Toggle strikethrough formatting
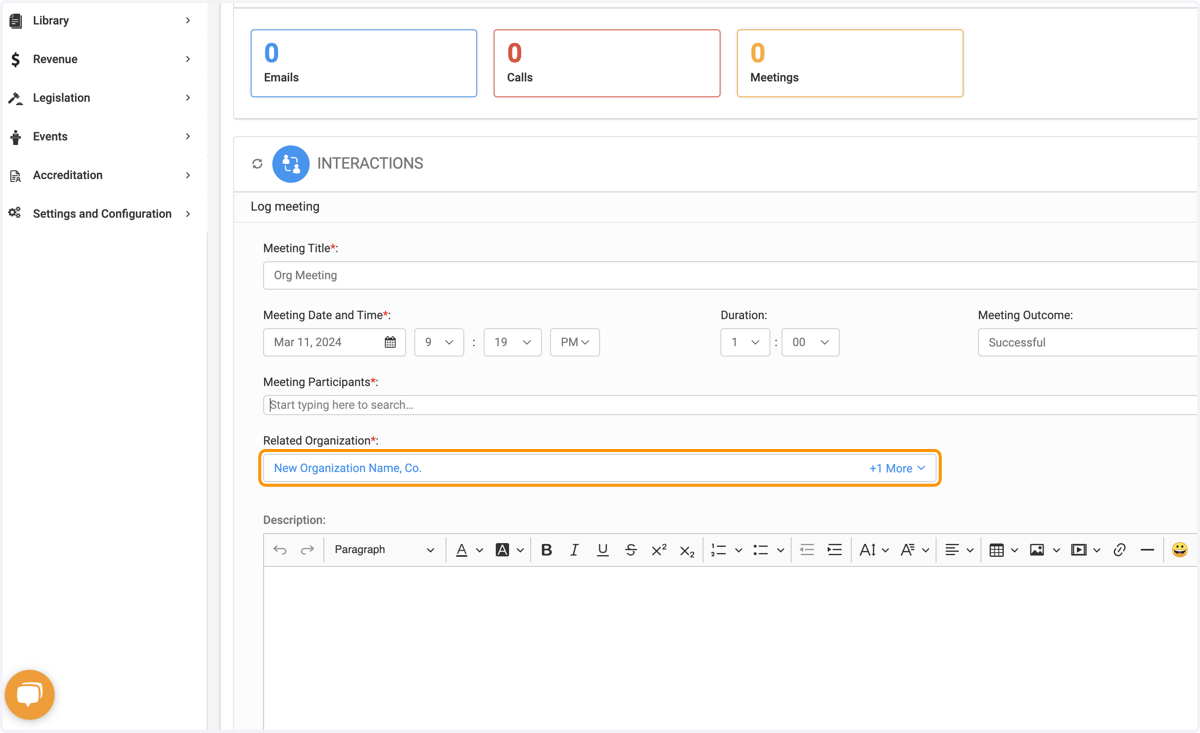Image resolution: width=1200 pixels, height=733 pixels. 630,550
